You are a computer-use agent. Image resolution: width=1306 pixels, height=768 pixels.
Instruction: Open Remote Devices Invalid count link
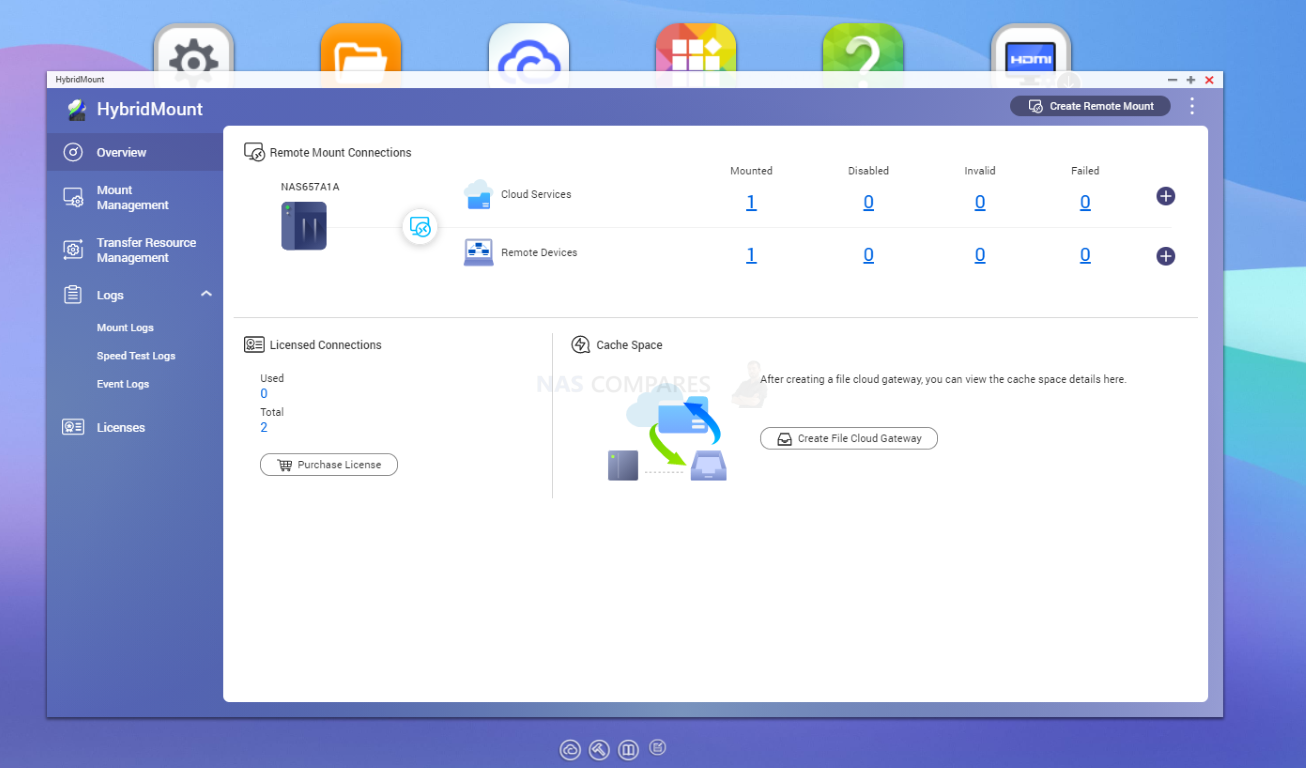(x=980, y=255)
